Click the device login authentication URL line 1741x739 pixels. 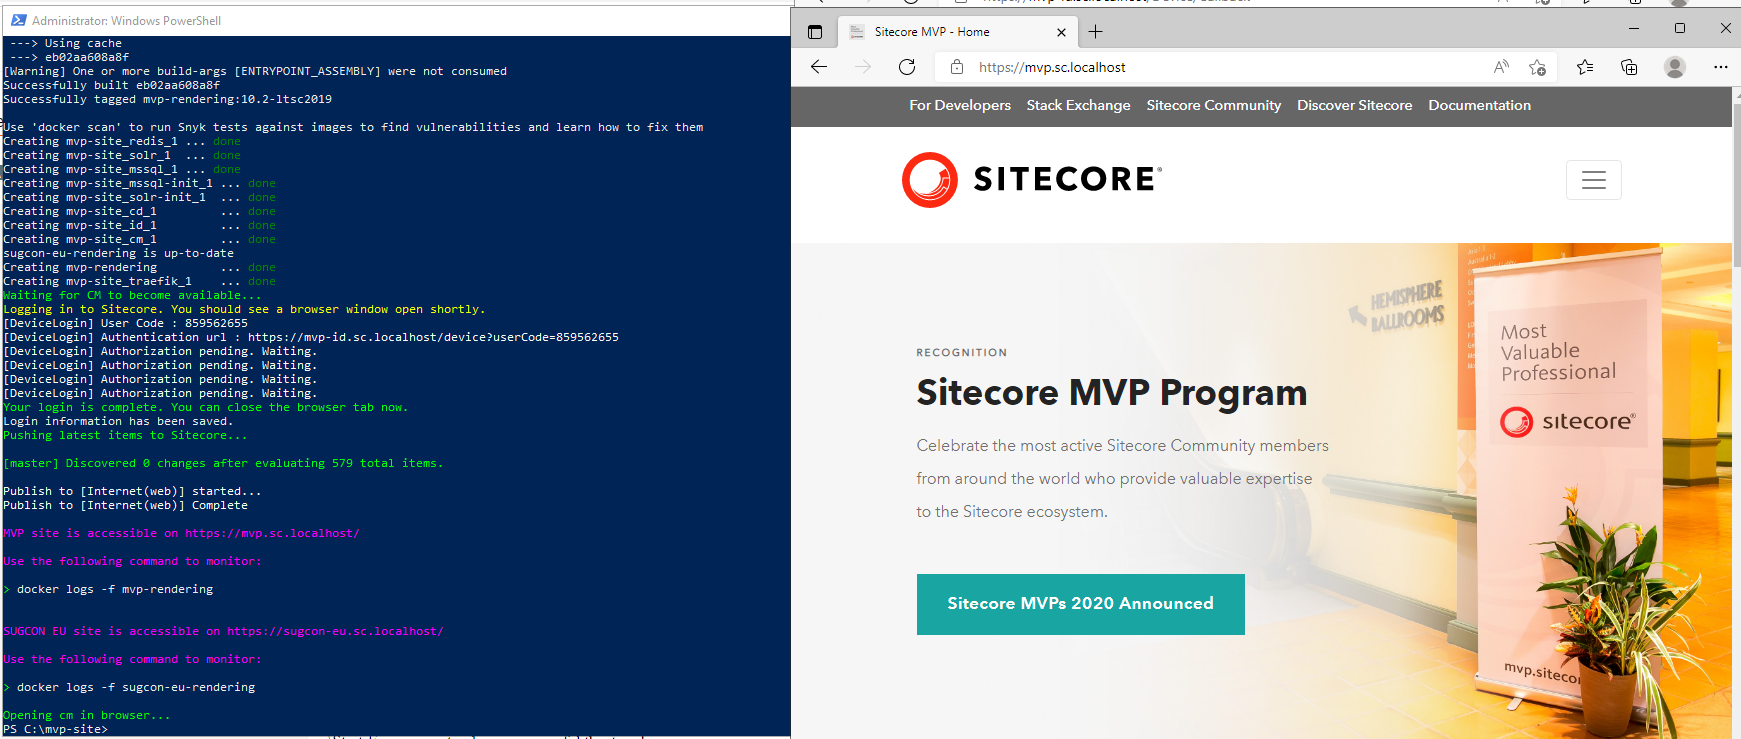(x=311, y=337)
